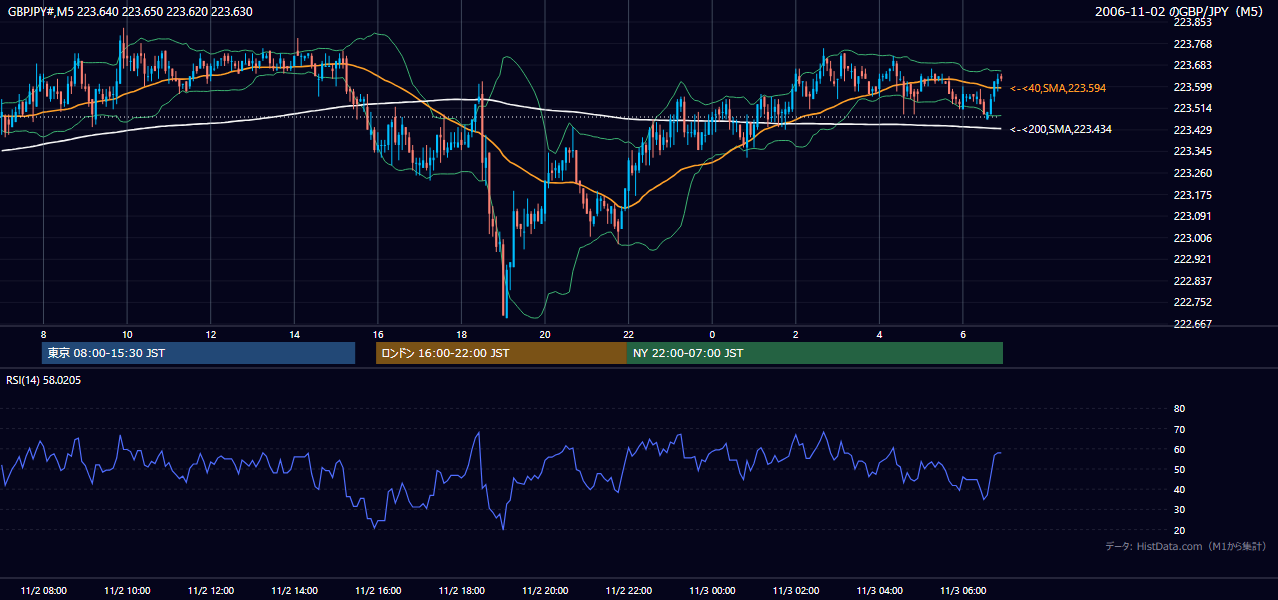Click the bottom date label 11/2 14:00
The image size is (1278, 600).
click(x=294, y=591)
